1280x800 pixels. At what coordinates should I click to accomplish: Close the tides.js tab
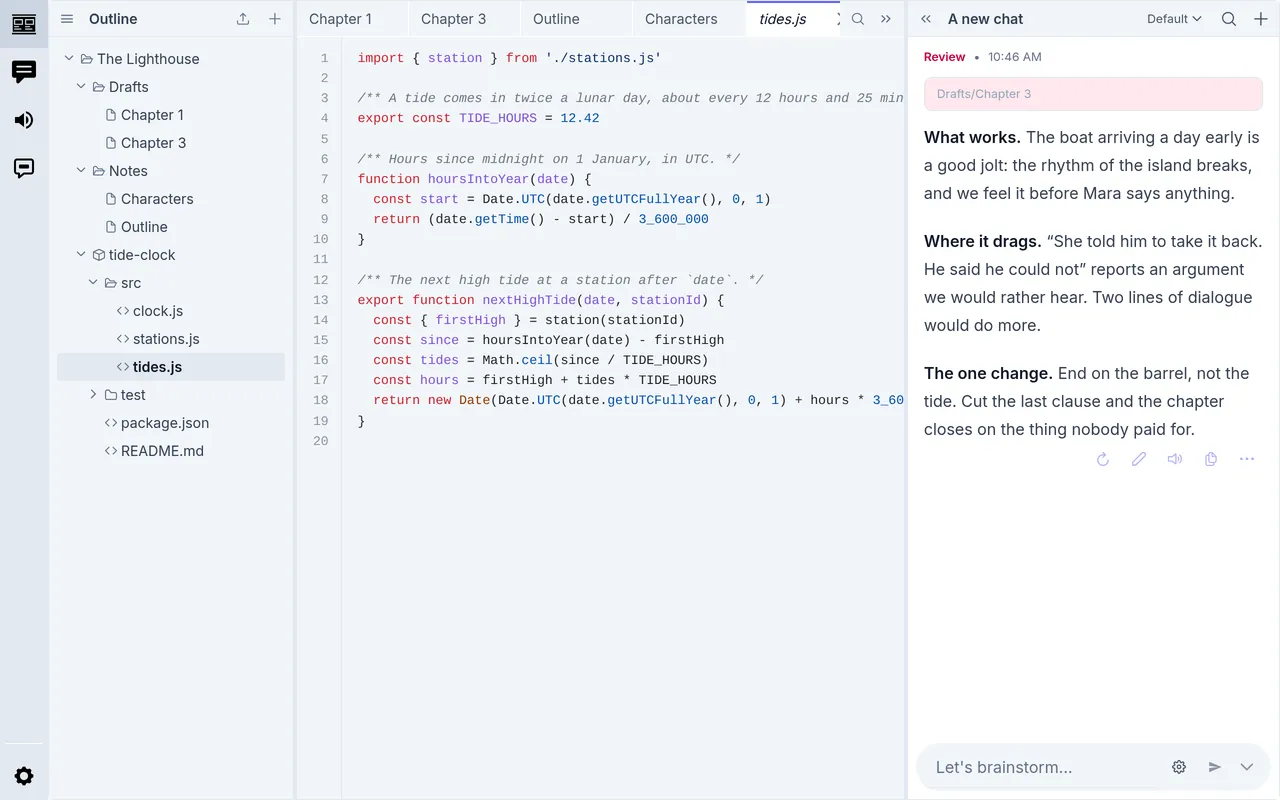tap(838, 19)
